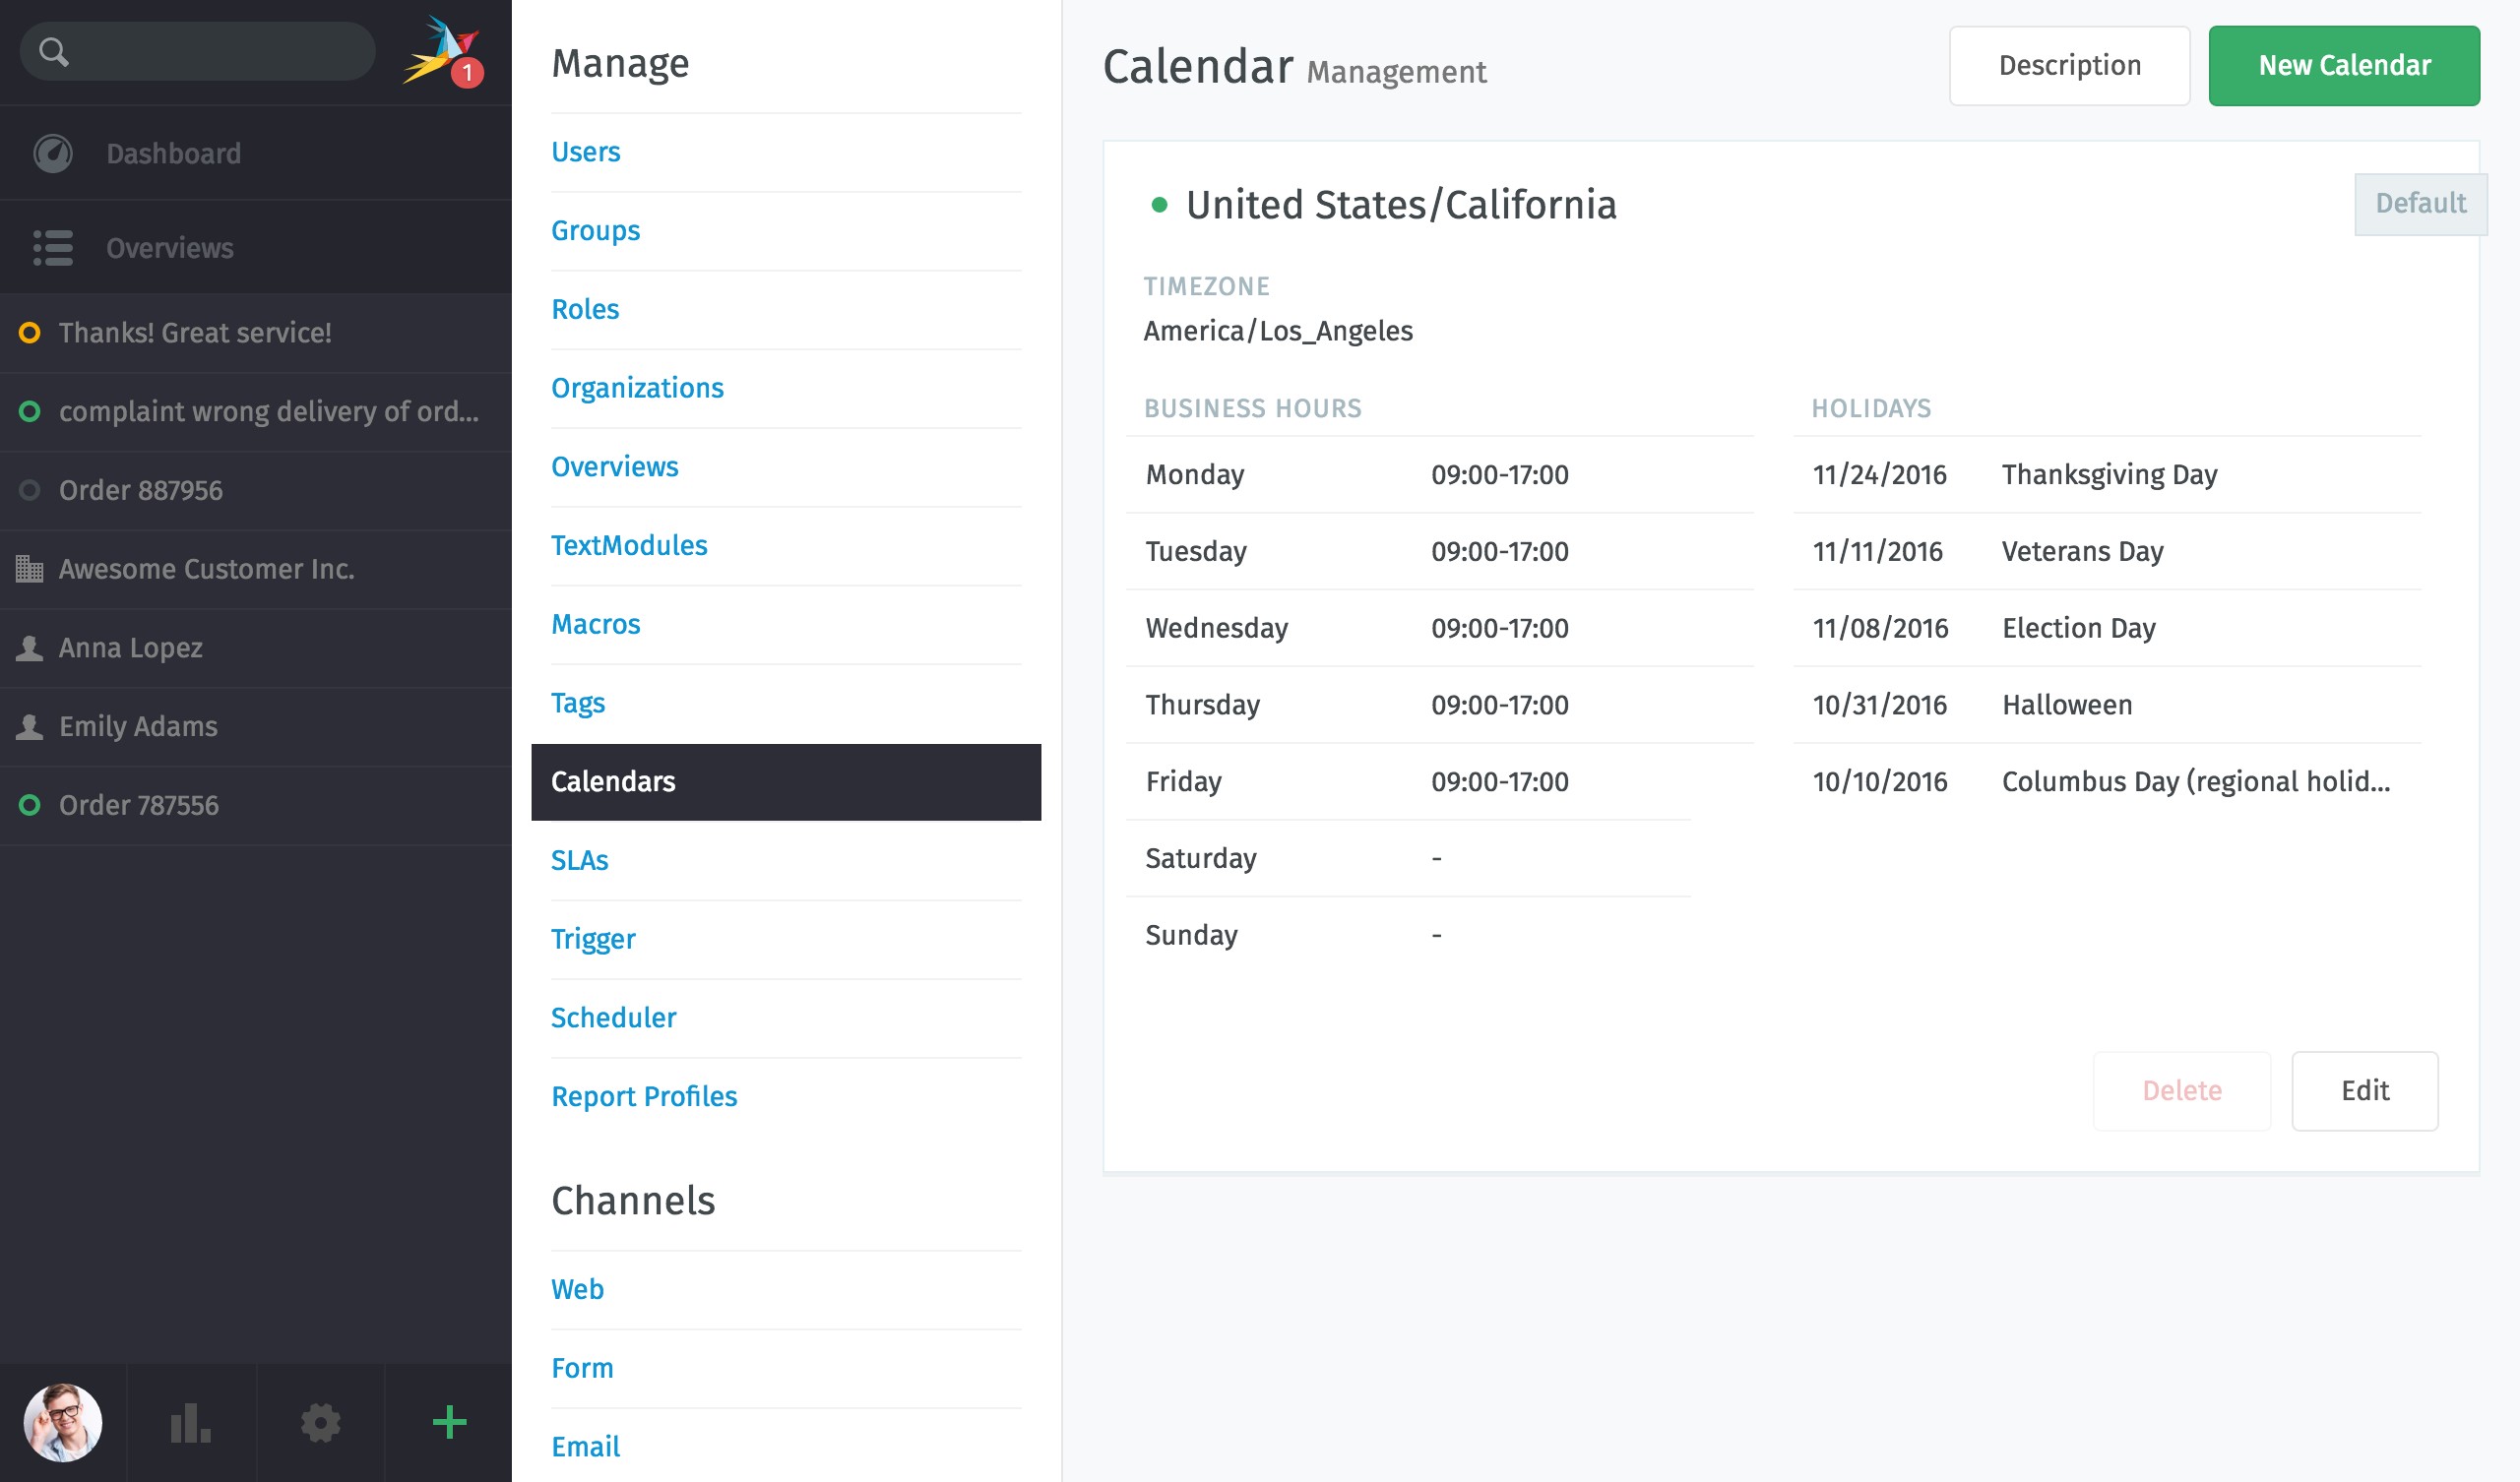This screenshot has height=1482, width=2520.
Task: Click the search magnifier icon
Action: pyautogui.click(x=54, y=52)
